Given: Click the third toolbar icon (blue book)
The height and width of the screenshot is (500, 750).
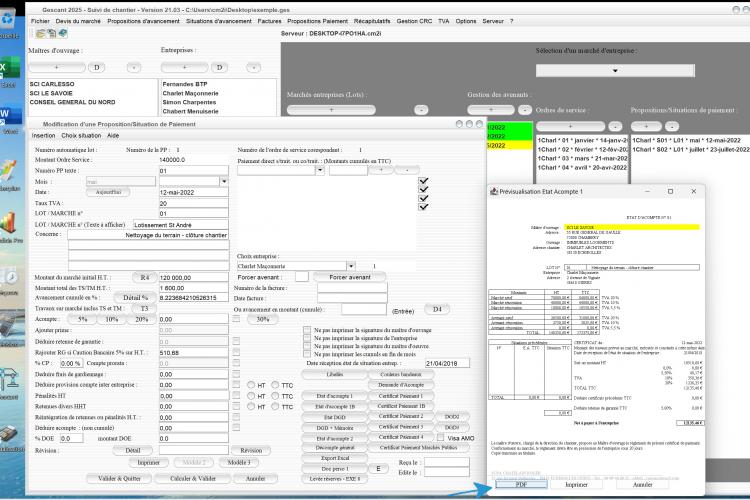Looking at the screenshot, I should point(62,33).
